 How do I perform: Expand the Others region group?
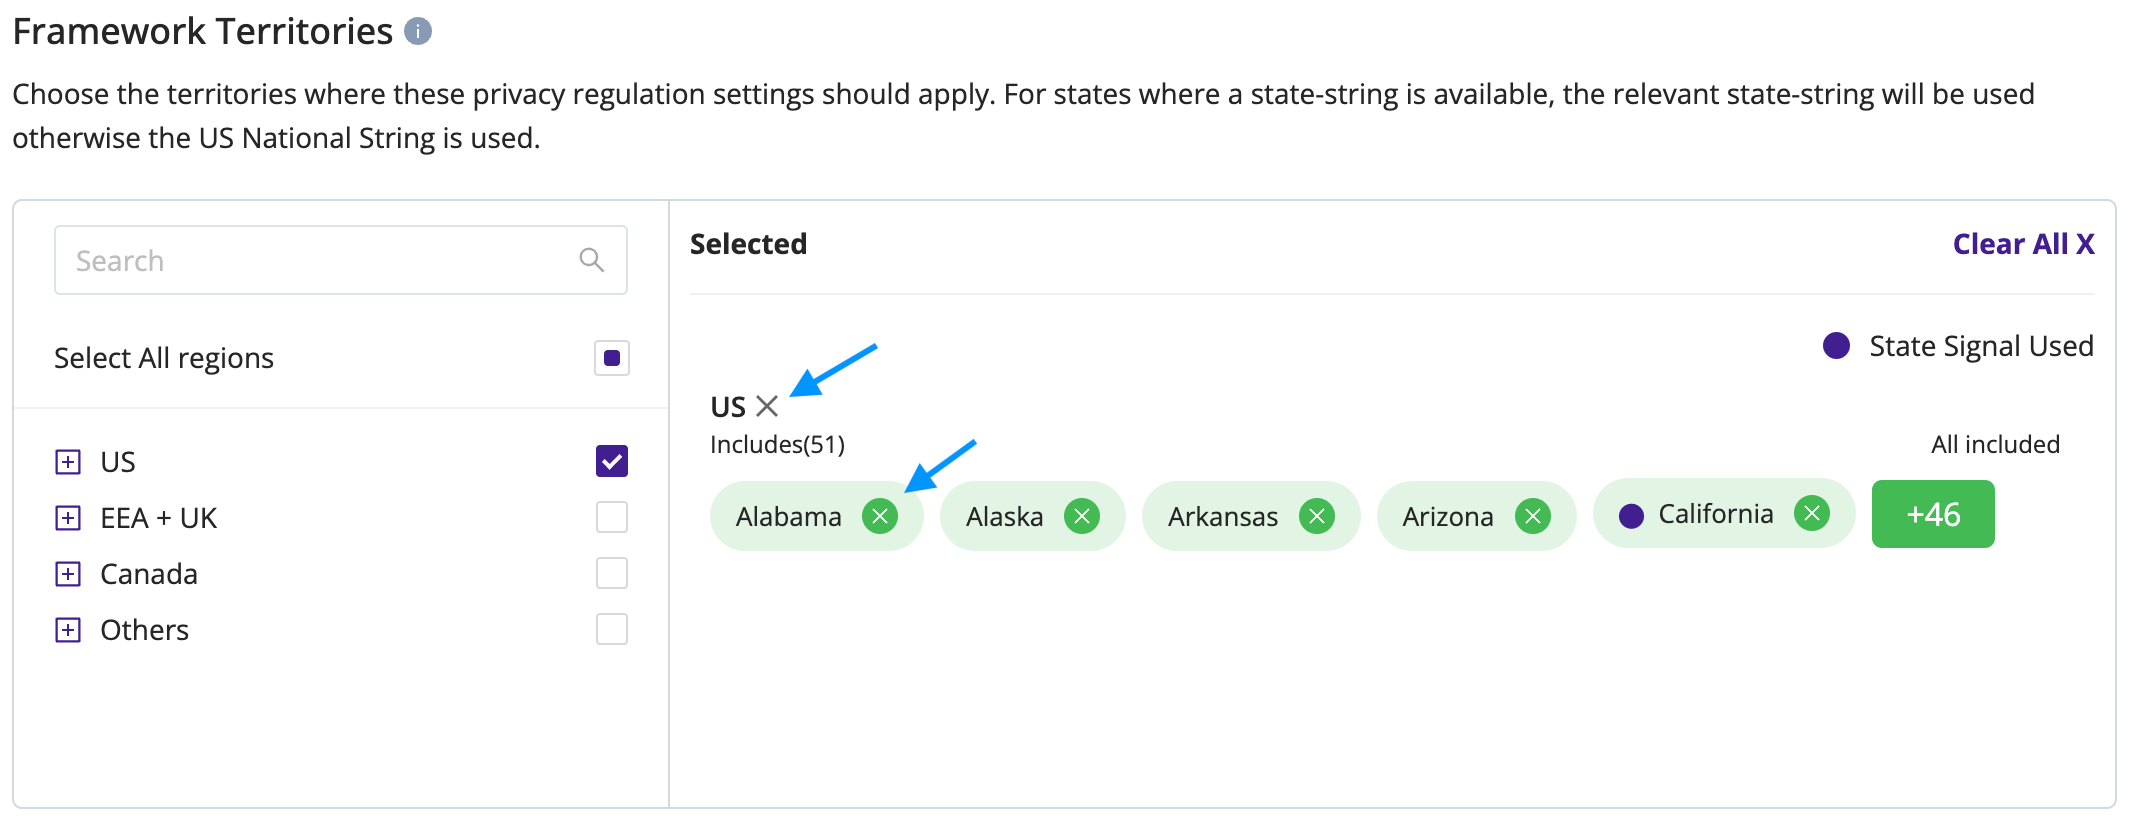click(x=68, y=629)
